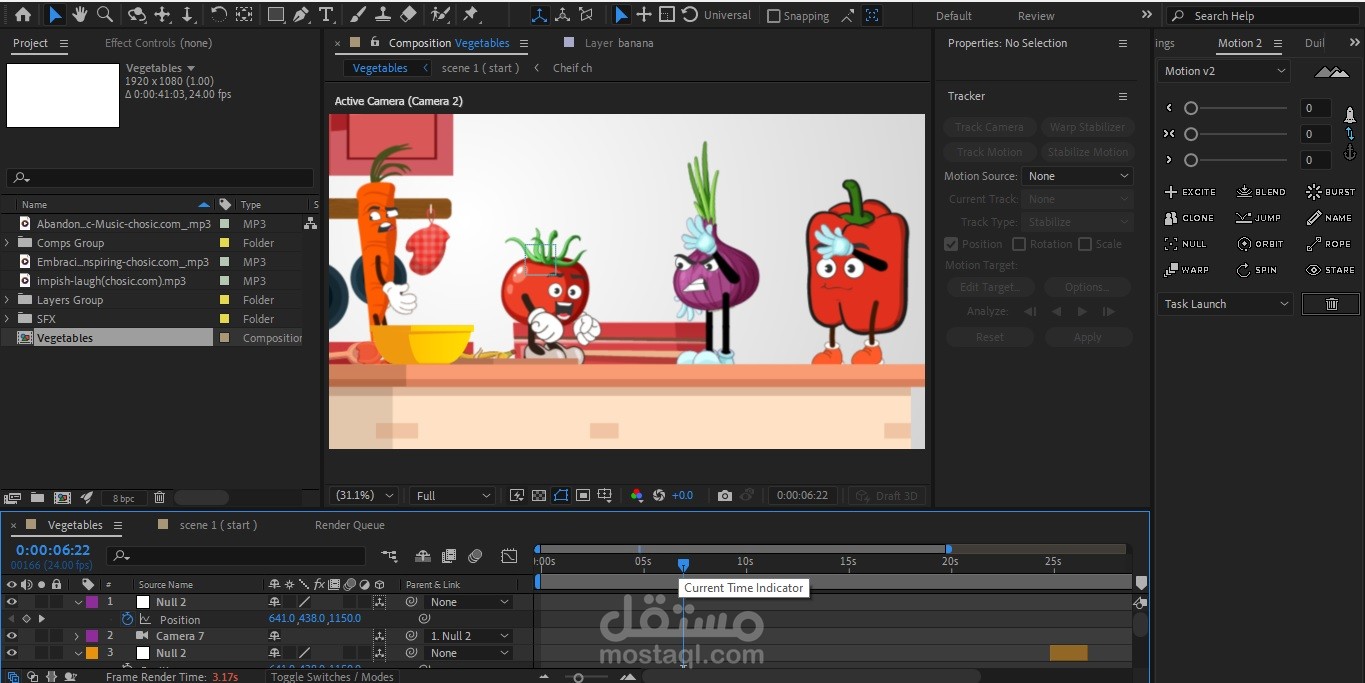Click the EXCITE button in Motion panel
The image size is (1365, 683).
tap(1190, 192)
